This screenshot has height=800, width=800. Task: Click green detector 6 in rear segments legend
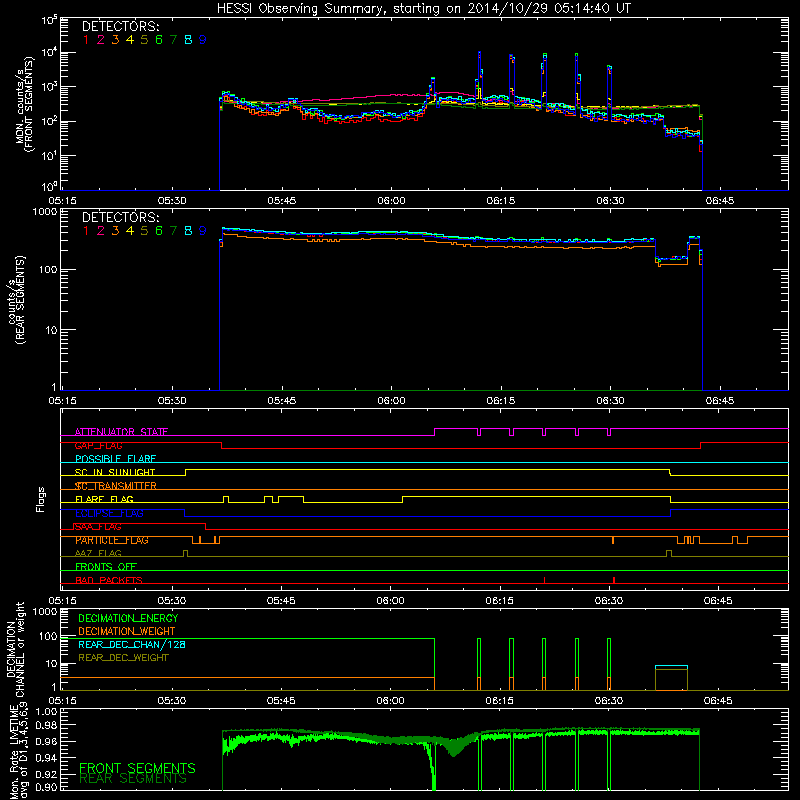click(x=159, y=231)
